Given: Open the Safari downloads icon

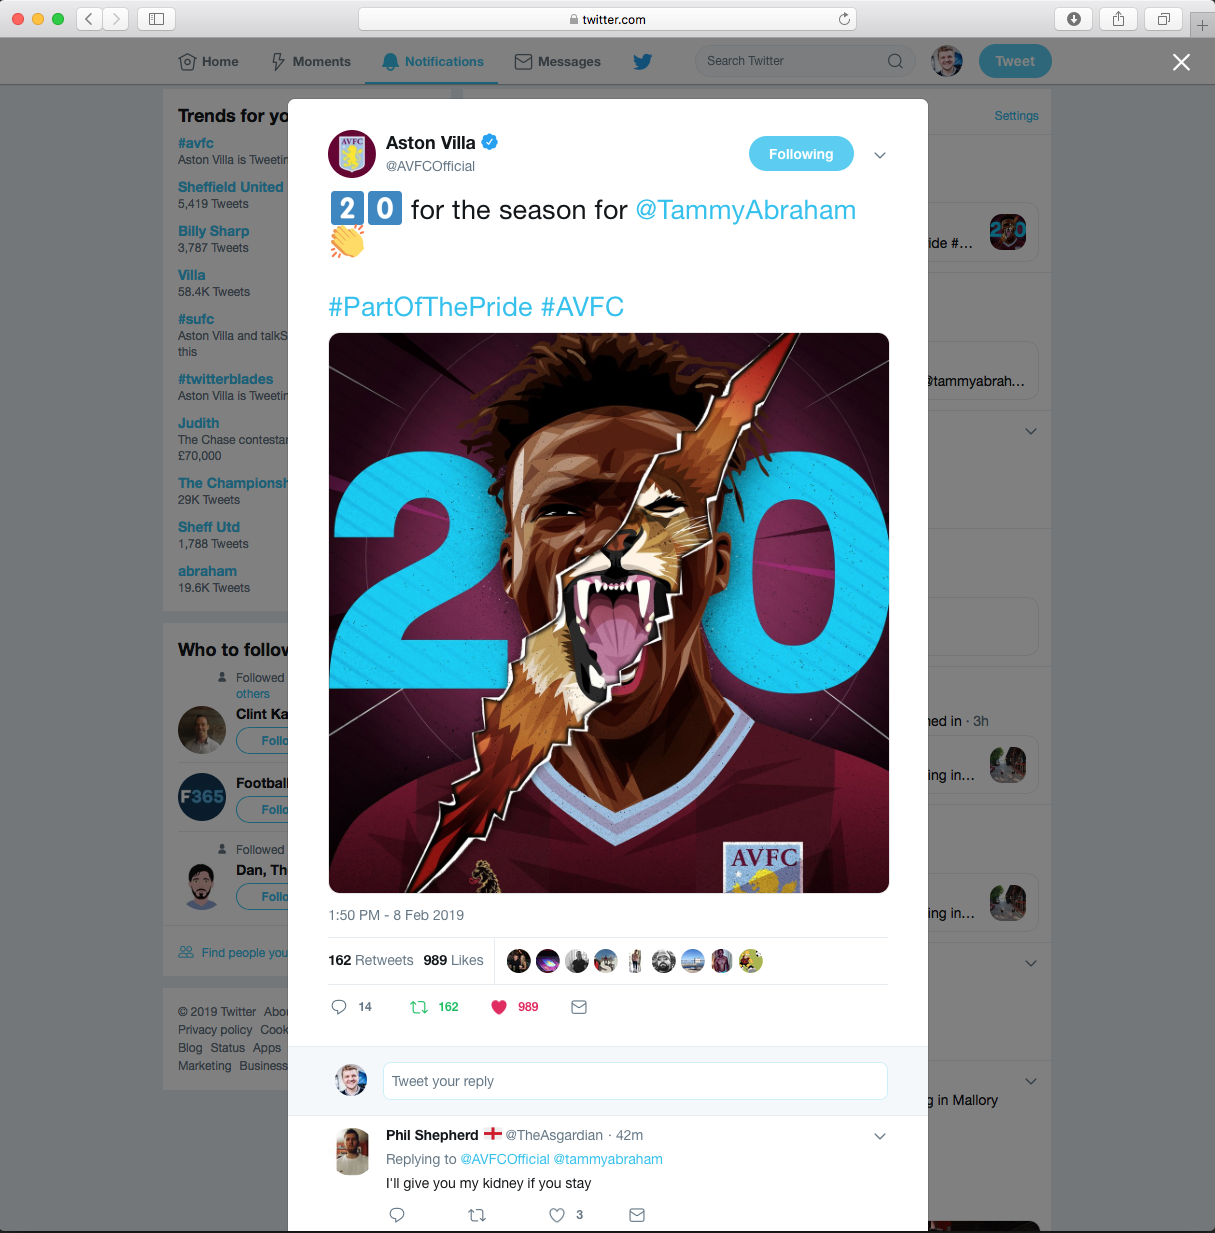Looking at the screenshot, I should (x=1074, y=19).
